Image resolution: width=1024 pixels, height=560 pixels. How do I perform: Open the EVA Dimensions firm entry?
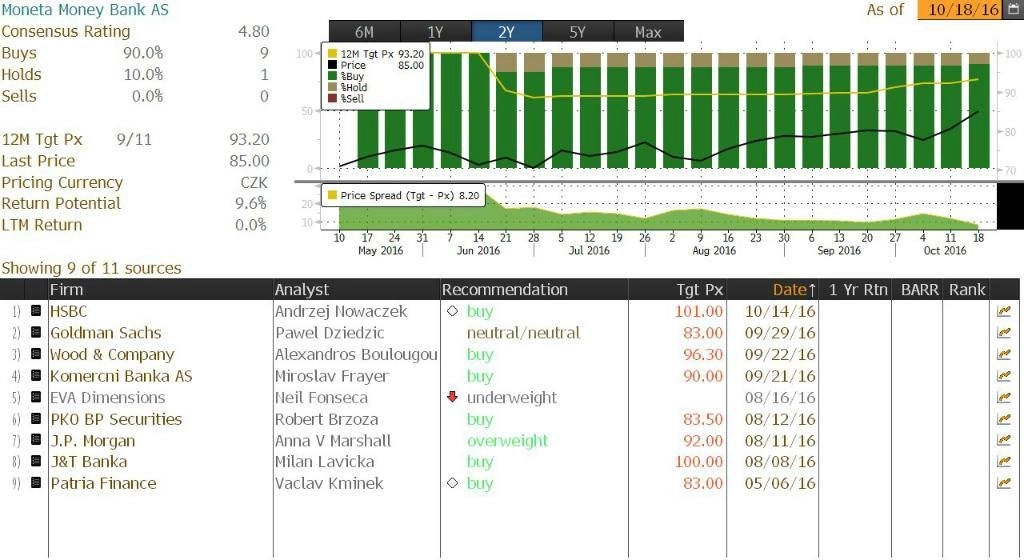tap(107, 397)
